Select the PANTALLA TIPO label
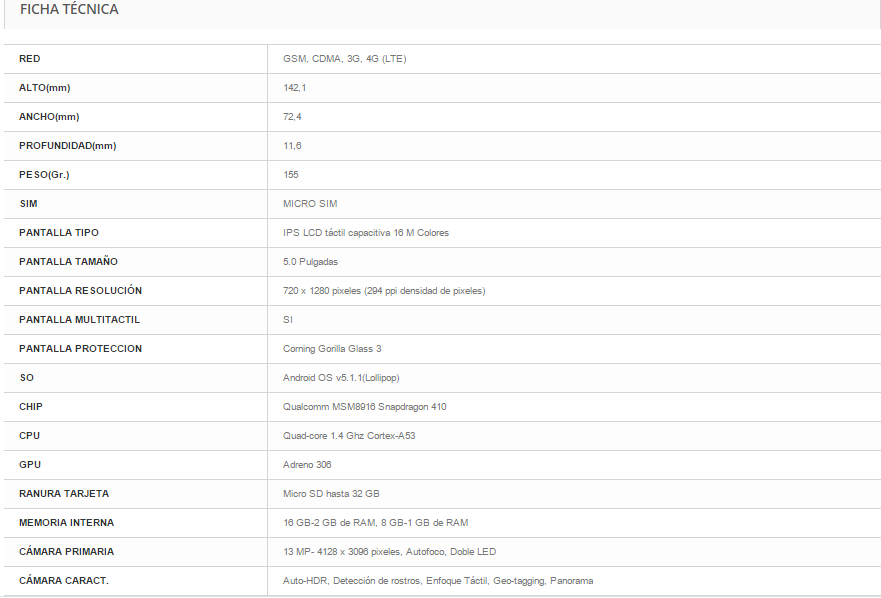The image size is (881, 598). pos(58,233)
